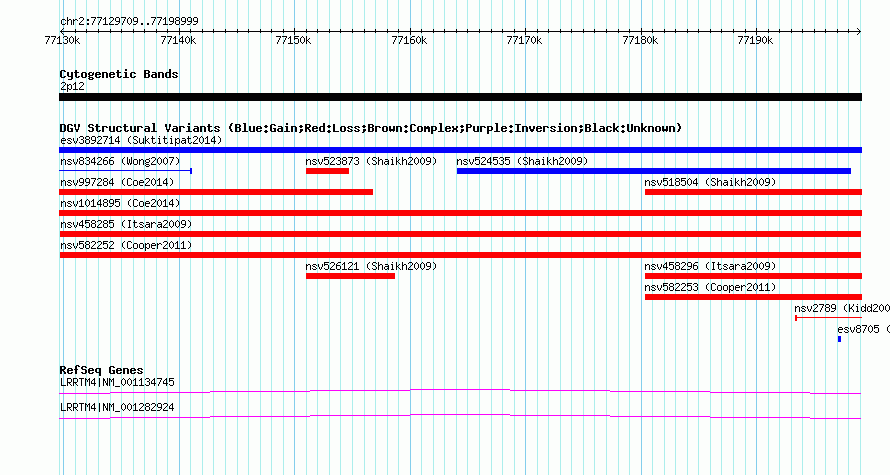Image resolution: width=890 pixels, height=475 pixels.
Task: Open the nsv458296 (Itsara2009) label
Action: pos(710,266)
